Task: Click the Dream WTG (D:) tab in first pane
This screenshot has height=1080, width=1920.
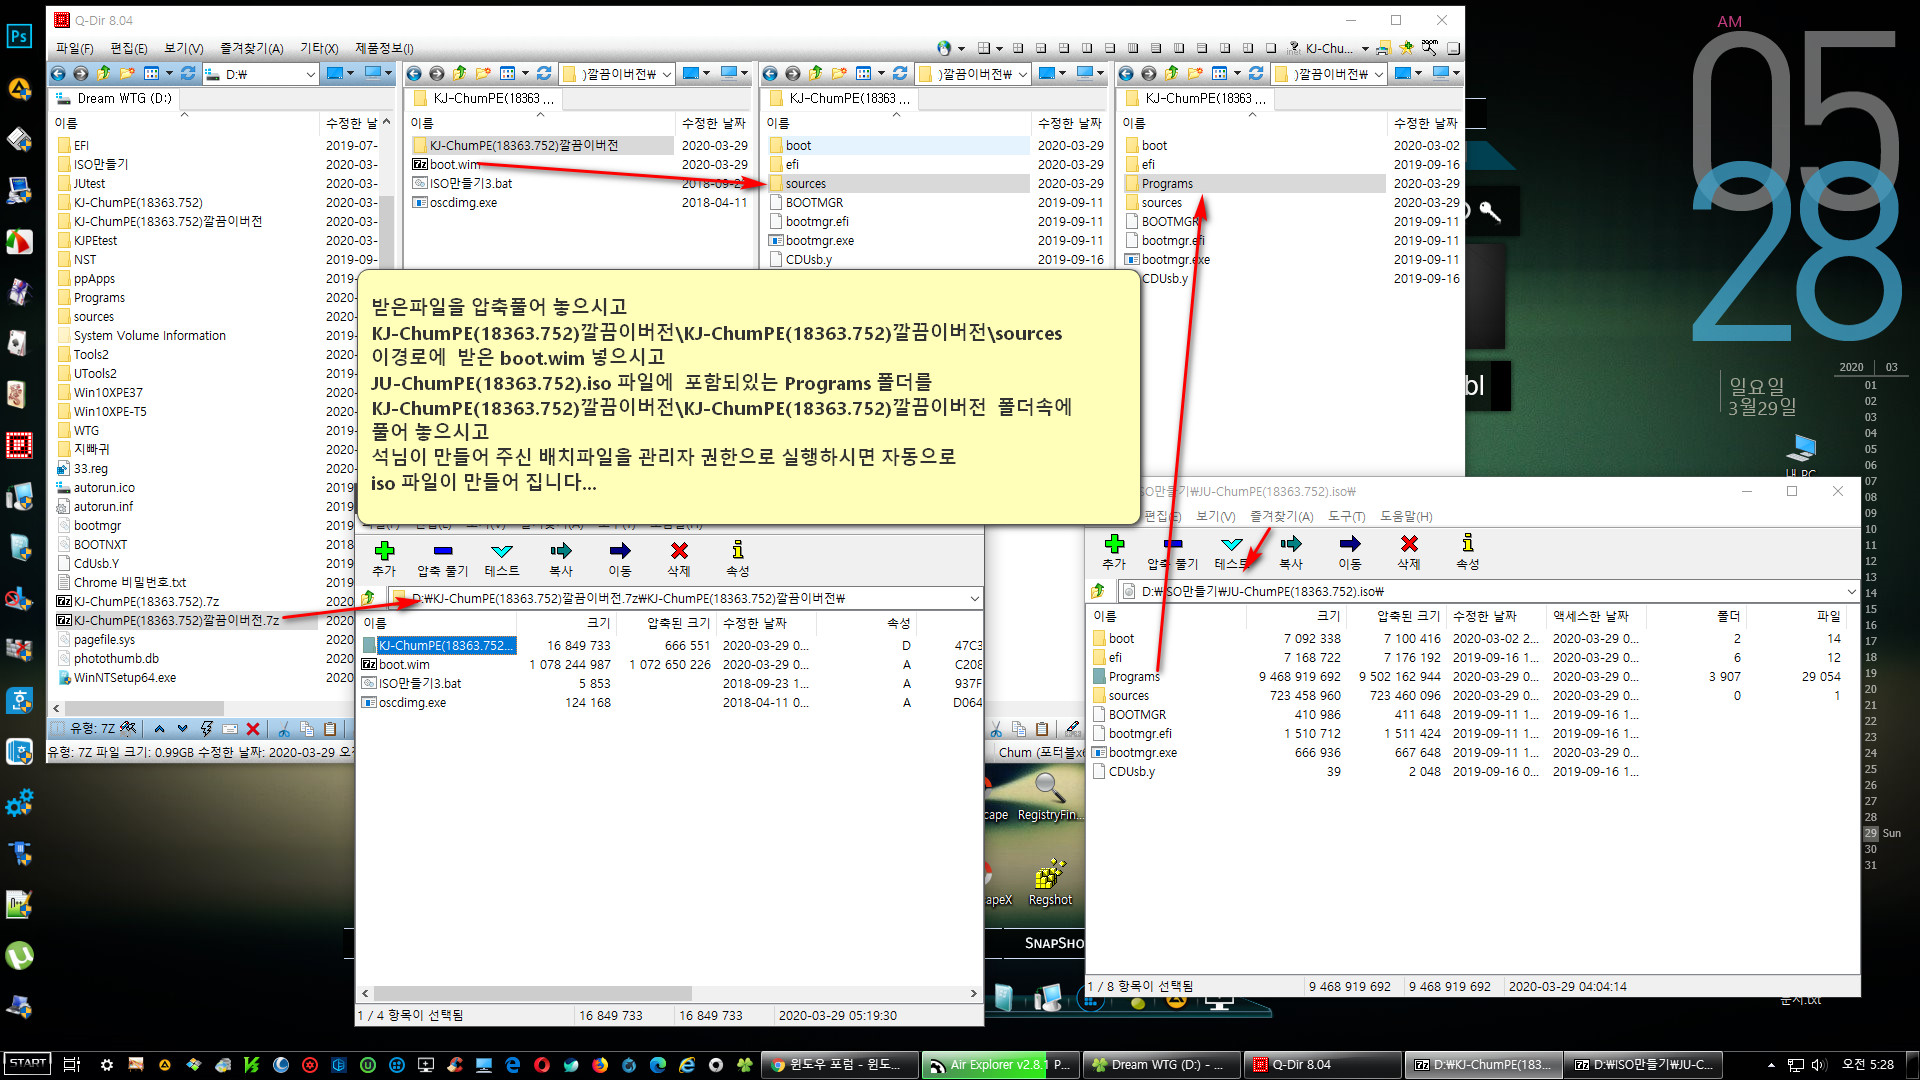Action: (114, 98)
